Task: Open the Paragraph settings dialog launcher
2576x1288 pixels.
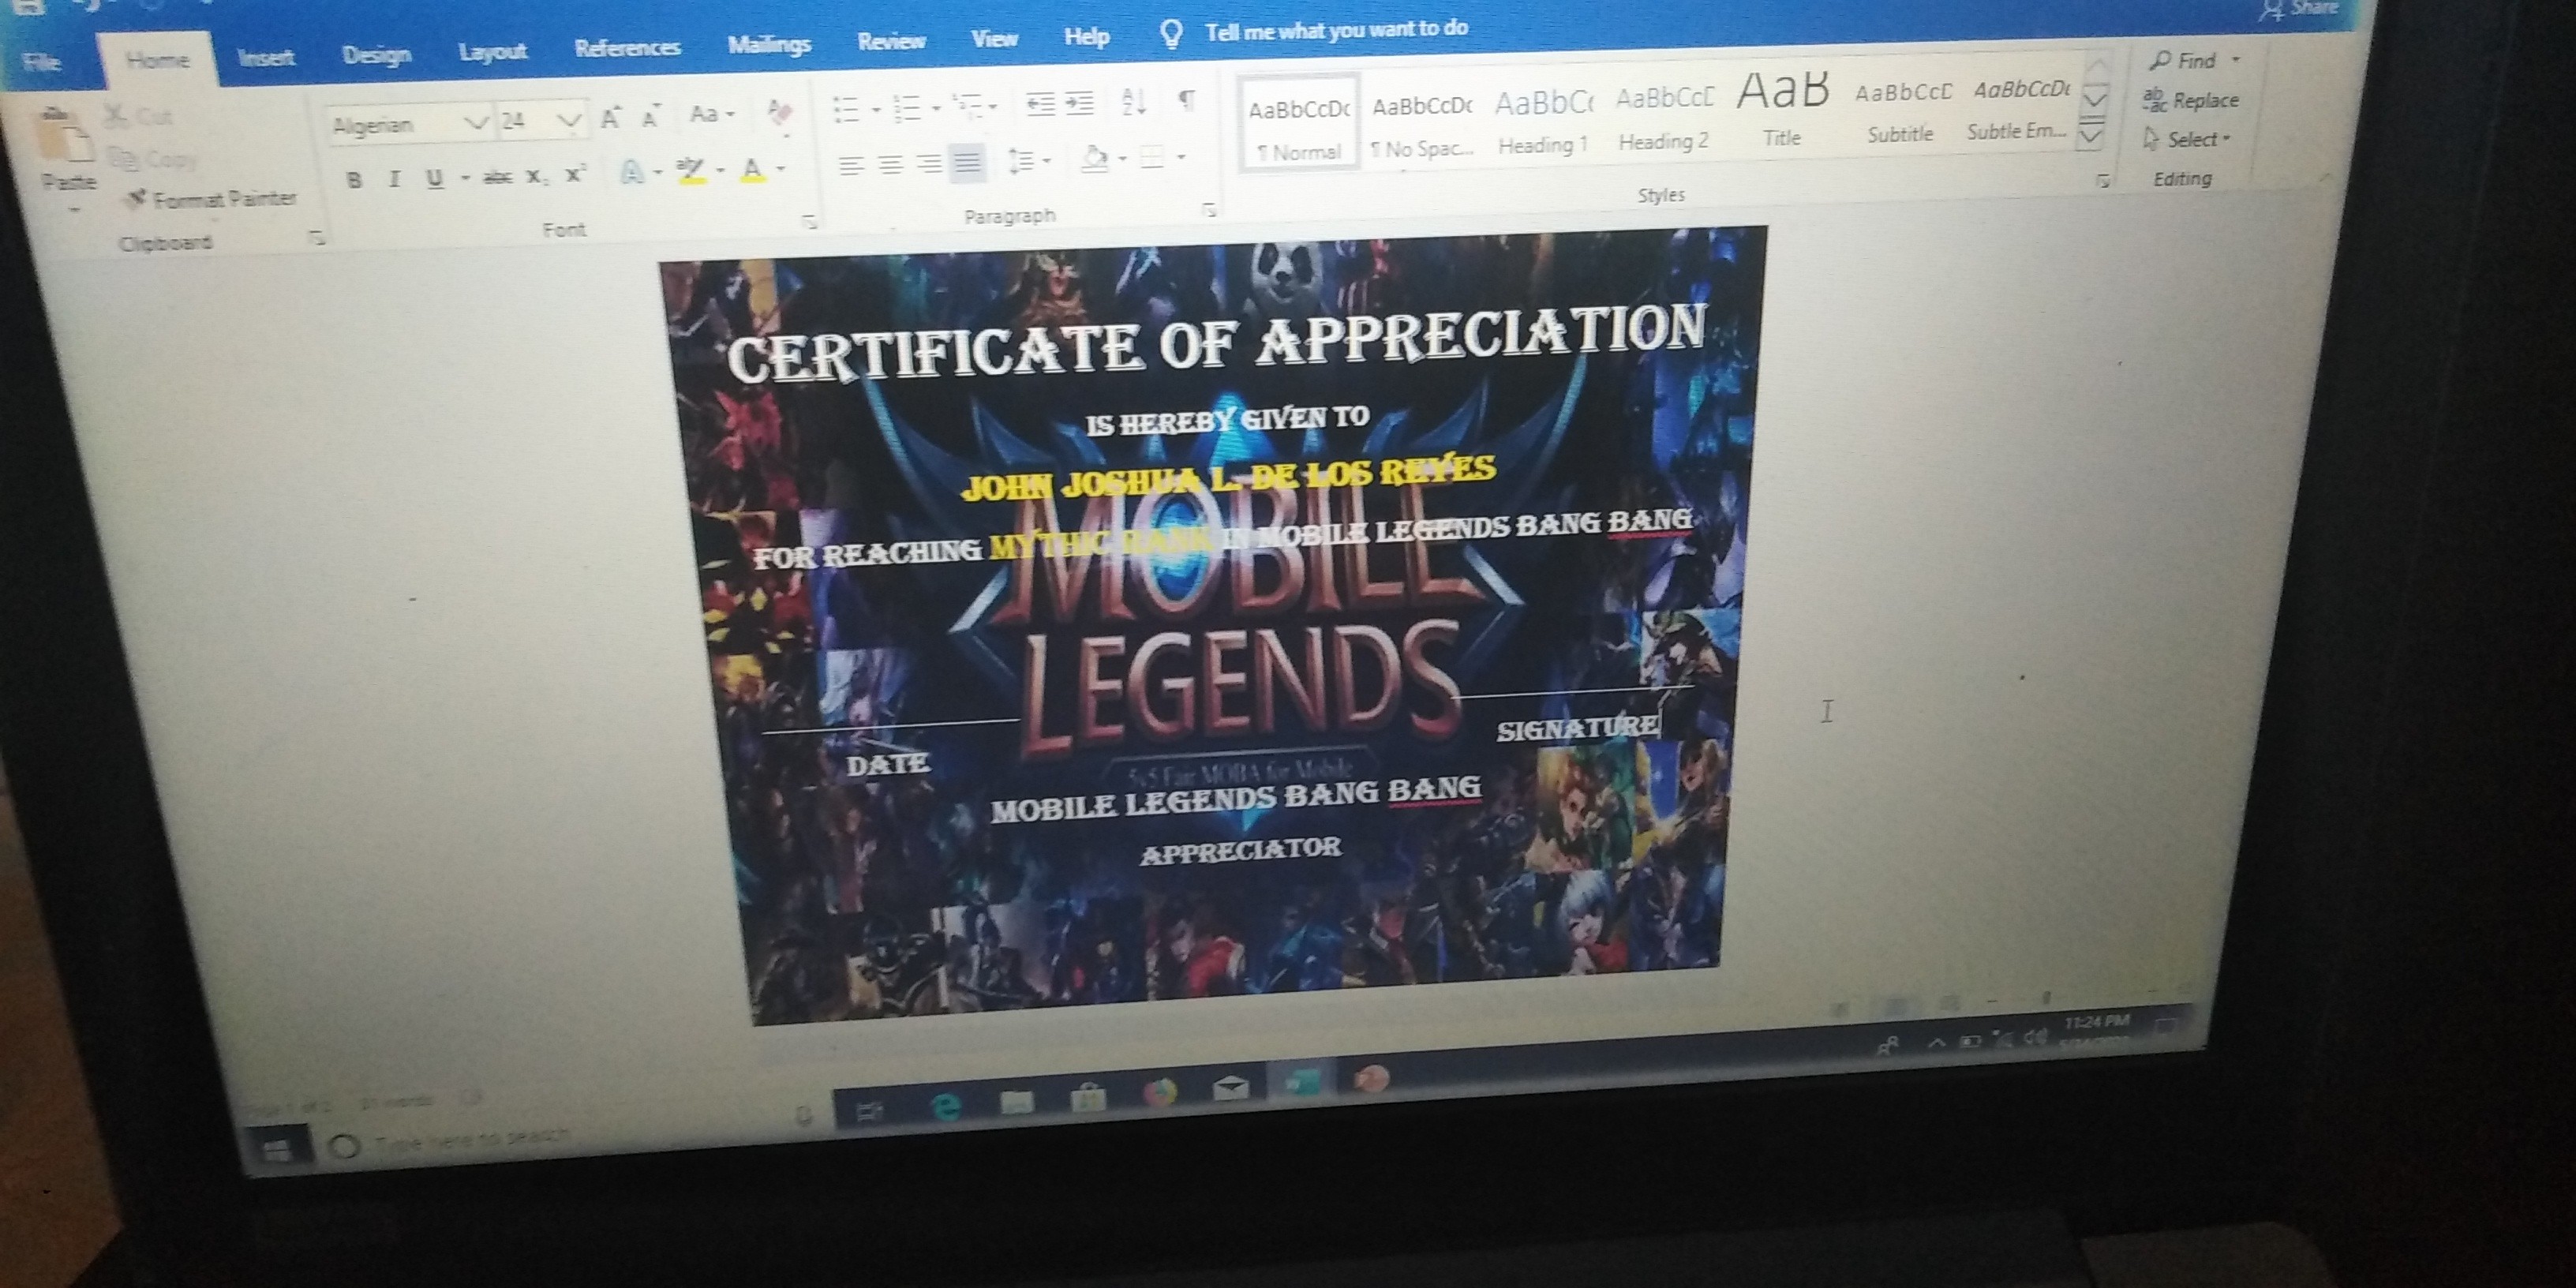Action: tap(1209, 209)
